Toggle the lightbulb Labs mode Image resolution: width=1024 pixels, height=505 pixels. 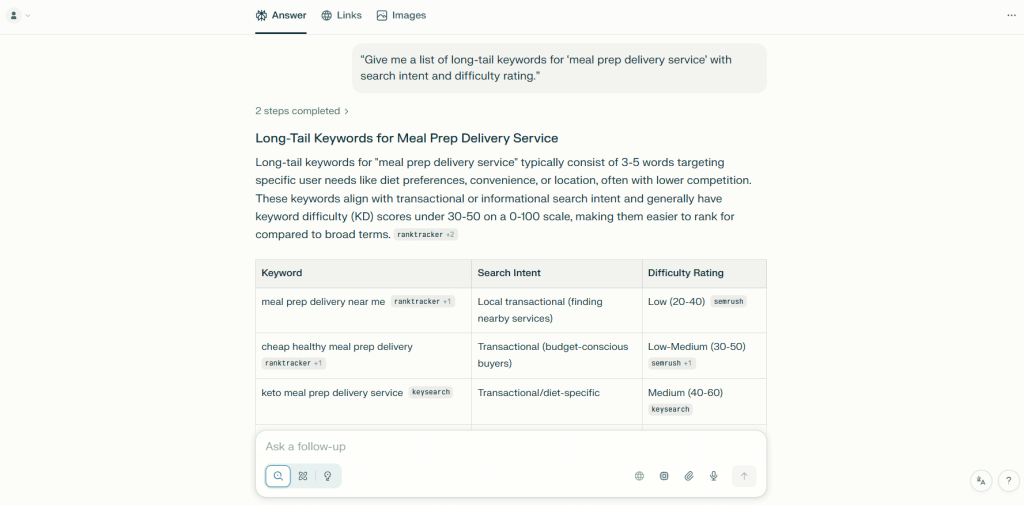point(327,476)
